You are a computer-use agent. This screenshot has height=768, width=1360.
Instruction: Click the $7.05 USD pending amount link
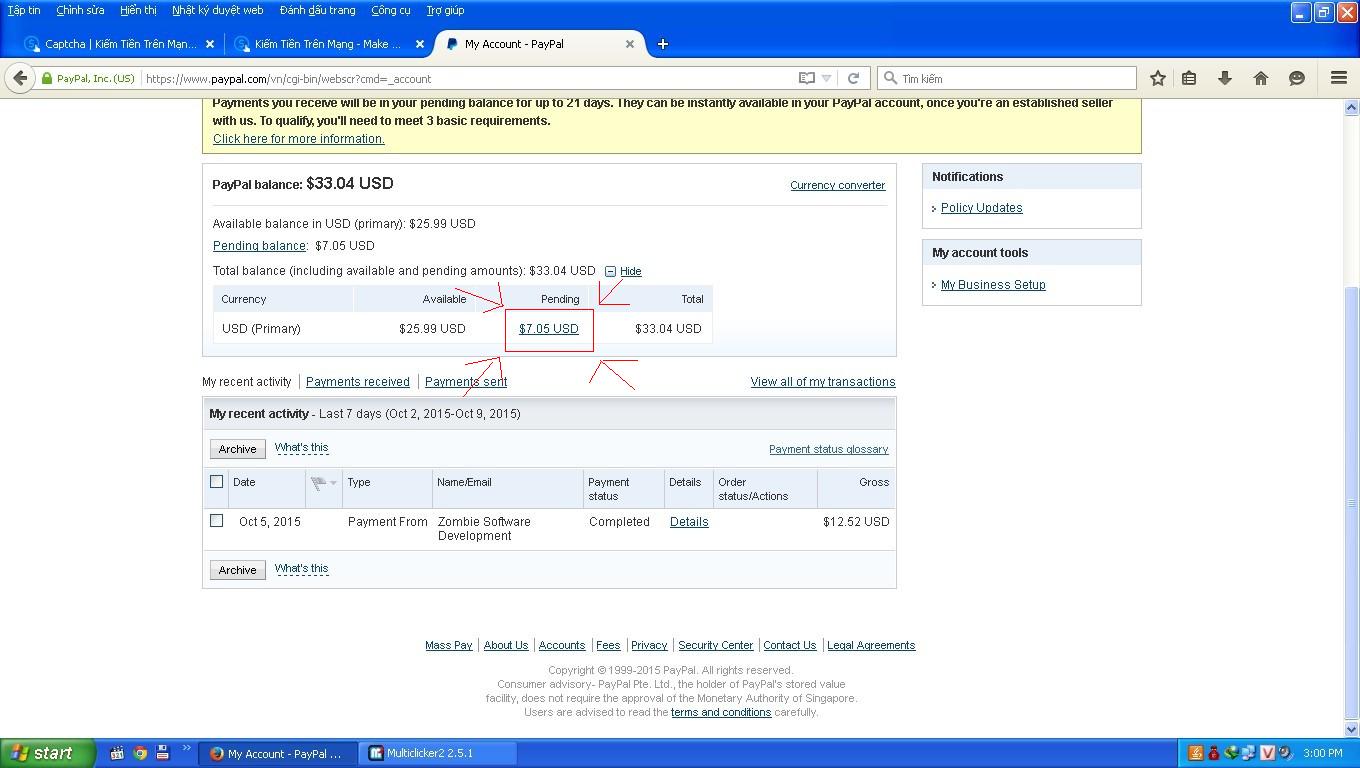(549, 329)
